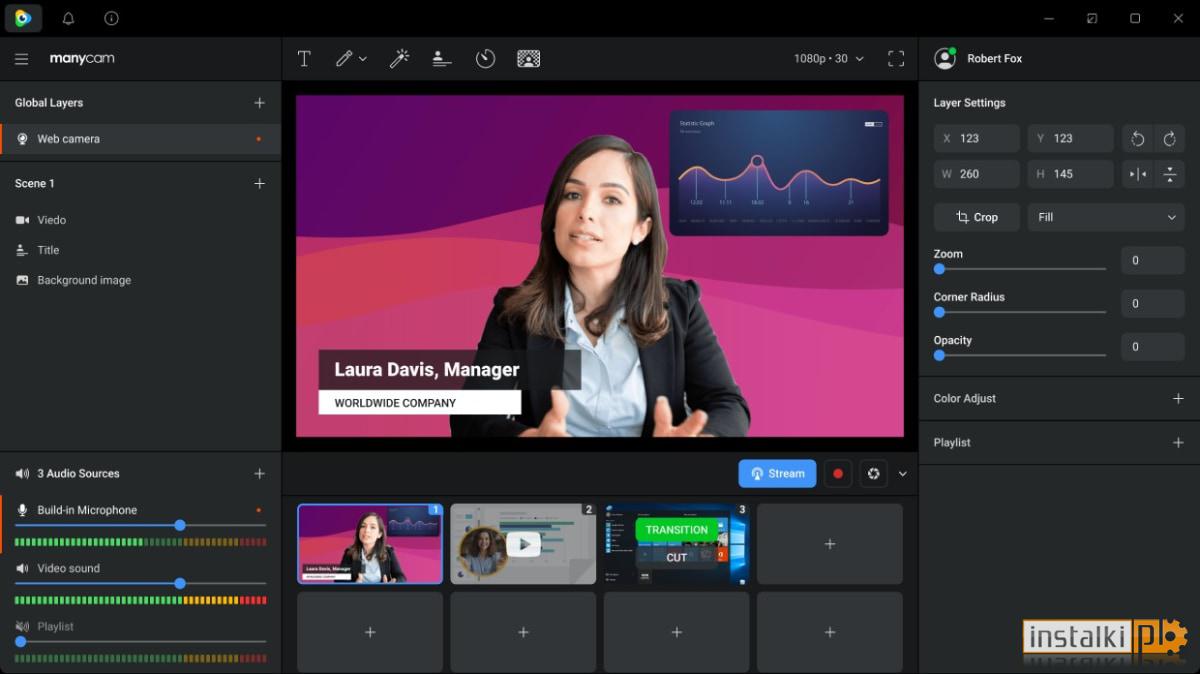The width and height of the screenshot is (1200, 674).
Task: Open the timer clock tool
Action: pyautogui.click(x=485, y=59)
